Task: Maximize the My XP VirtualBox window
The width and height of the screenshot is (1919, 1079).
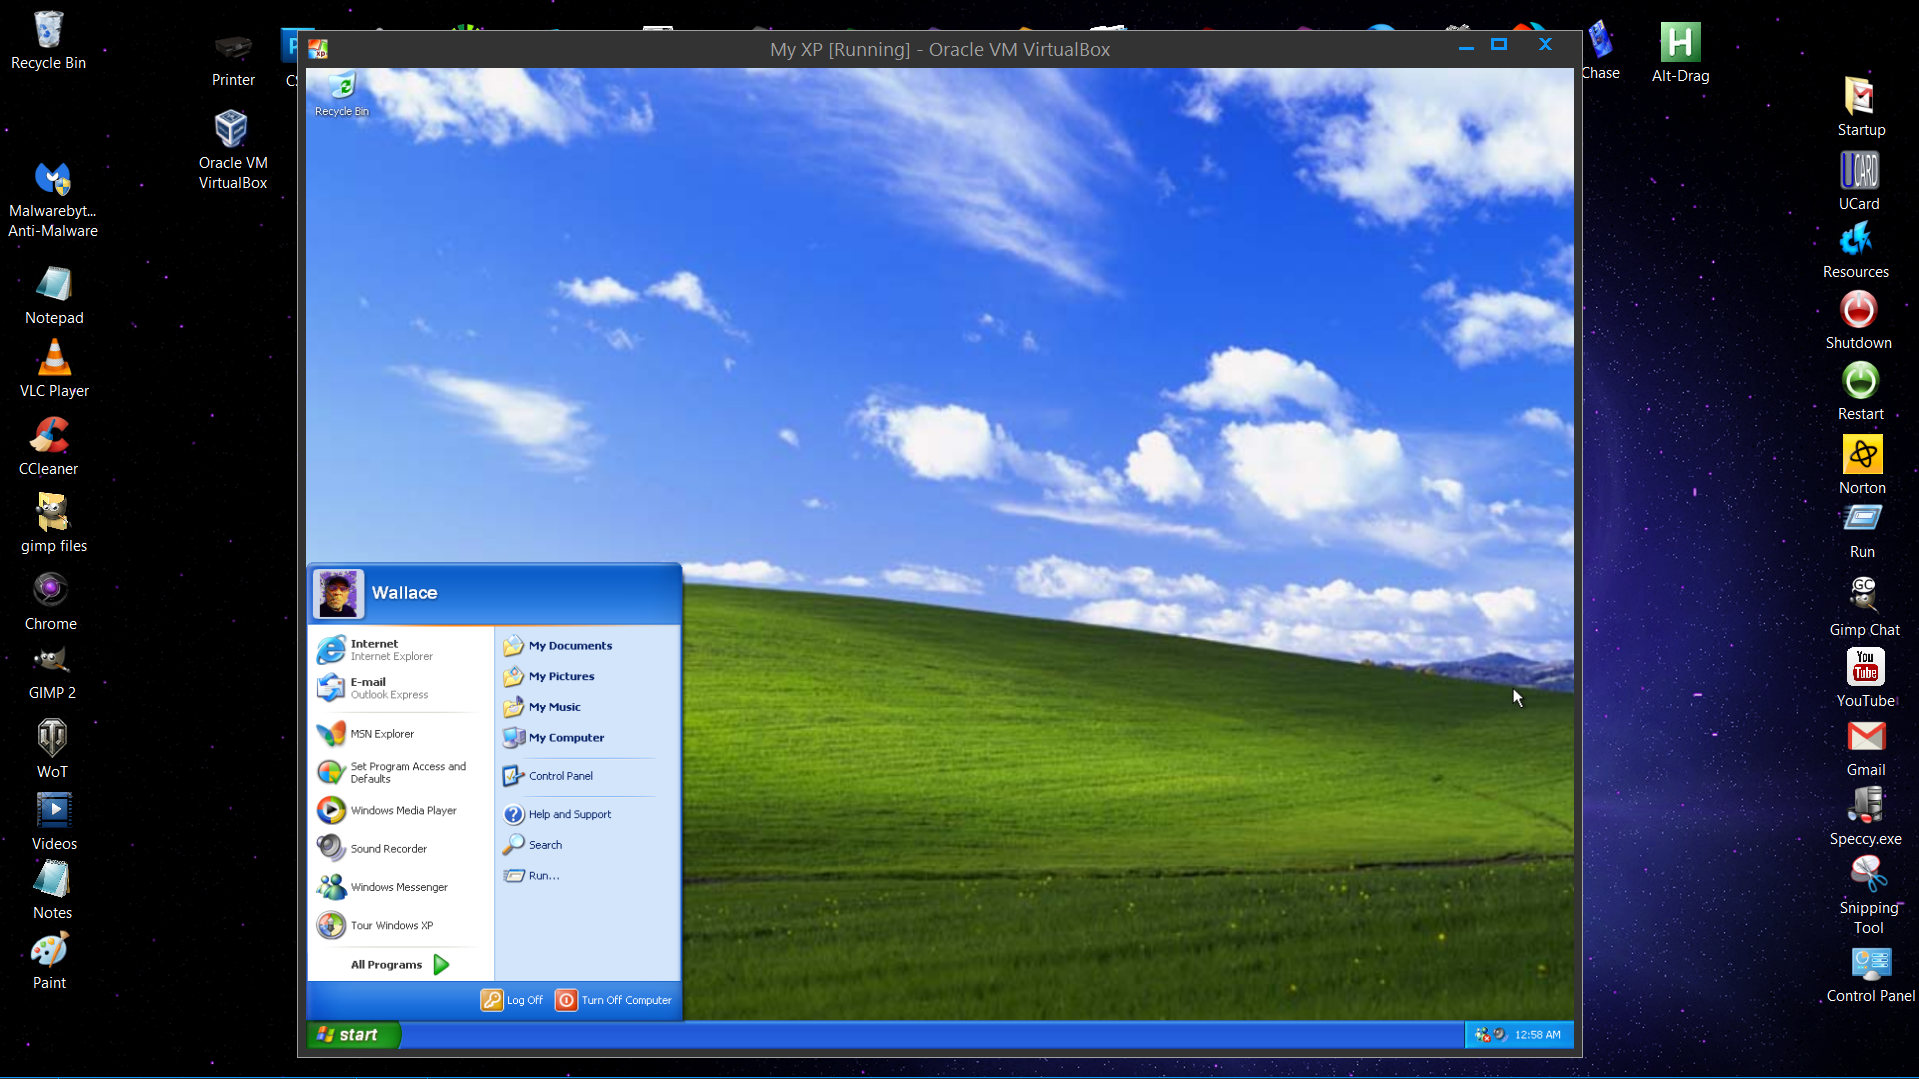Action: 1499,45
